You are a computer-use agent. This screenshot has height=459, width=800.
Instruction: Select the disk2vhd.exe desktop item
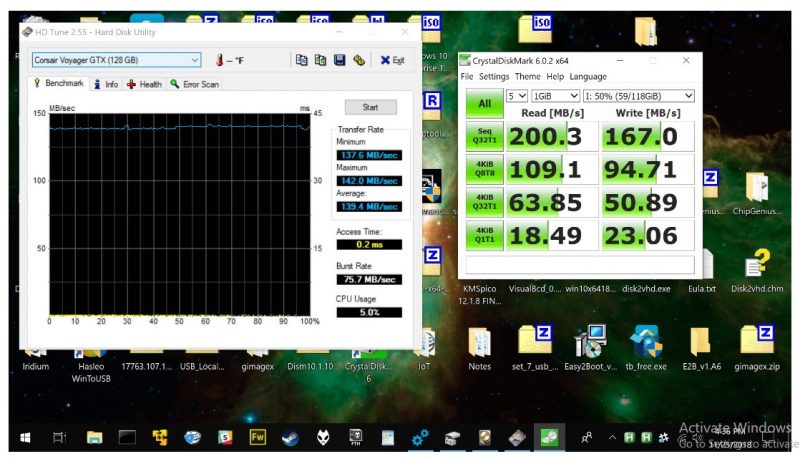[x=646, y=289]
